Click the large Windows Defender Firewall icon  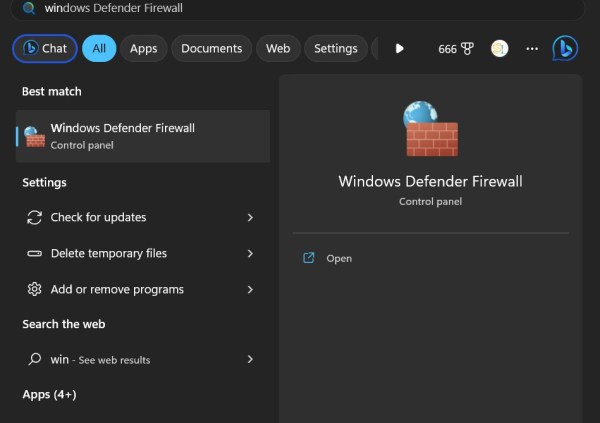pos(430,129)
